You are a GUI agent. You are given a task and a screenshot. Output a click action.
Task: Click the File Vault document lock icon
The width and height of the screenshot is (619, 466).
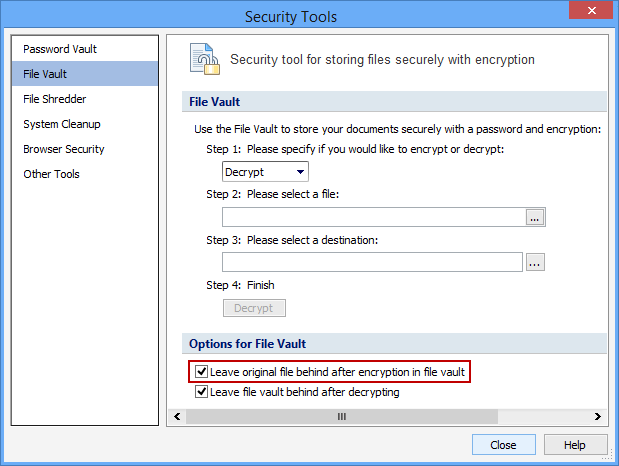pos(205,61)
